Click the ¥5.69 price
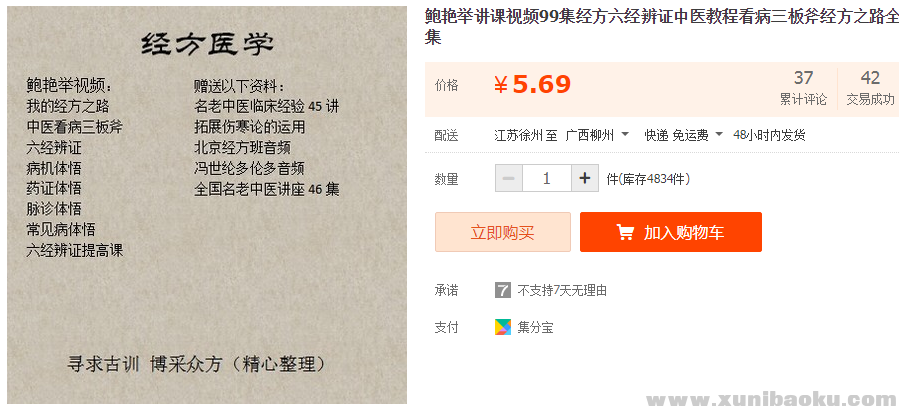 (x=533, y=85)
